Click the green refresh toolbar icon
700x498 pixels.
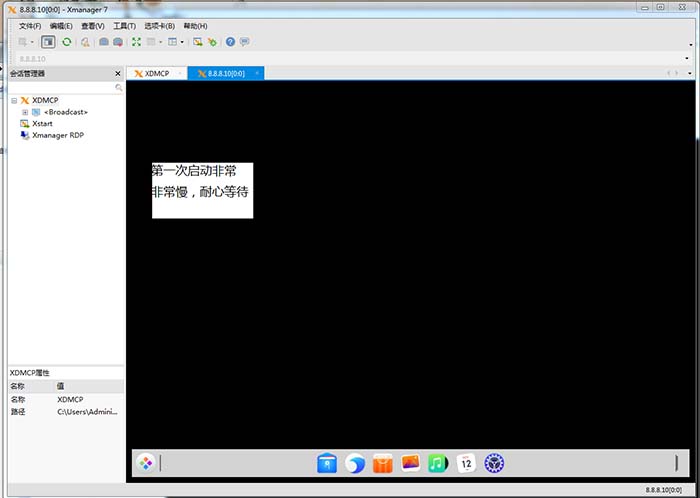point(67,42)
